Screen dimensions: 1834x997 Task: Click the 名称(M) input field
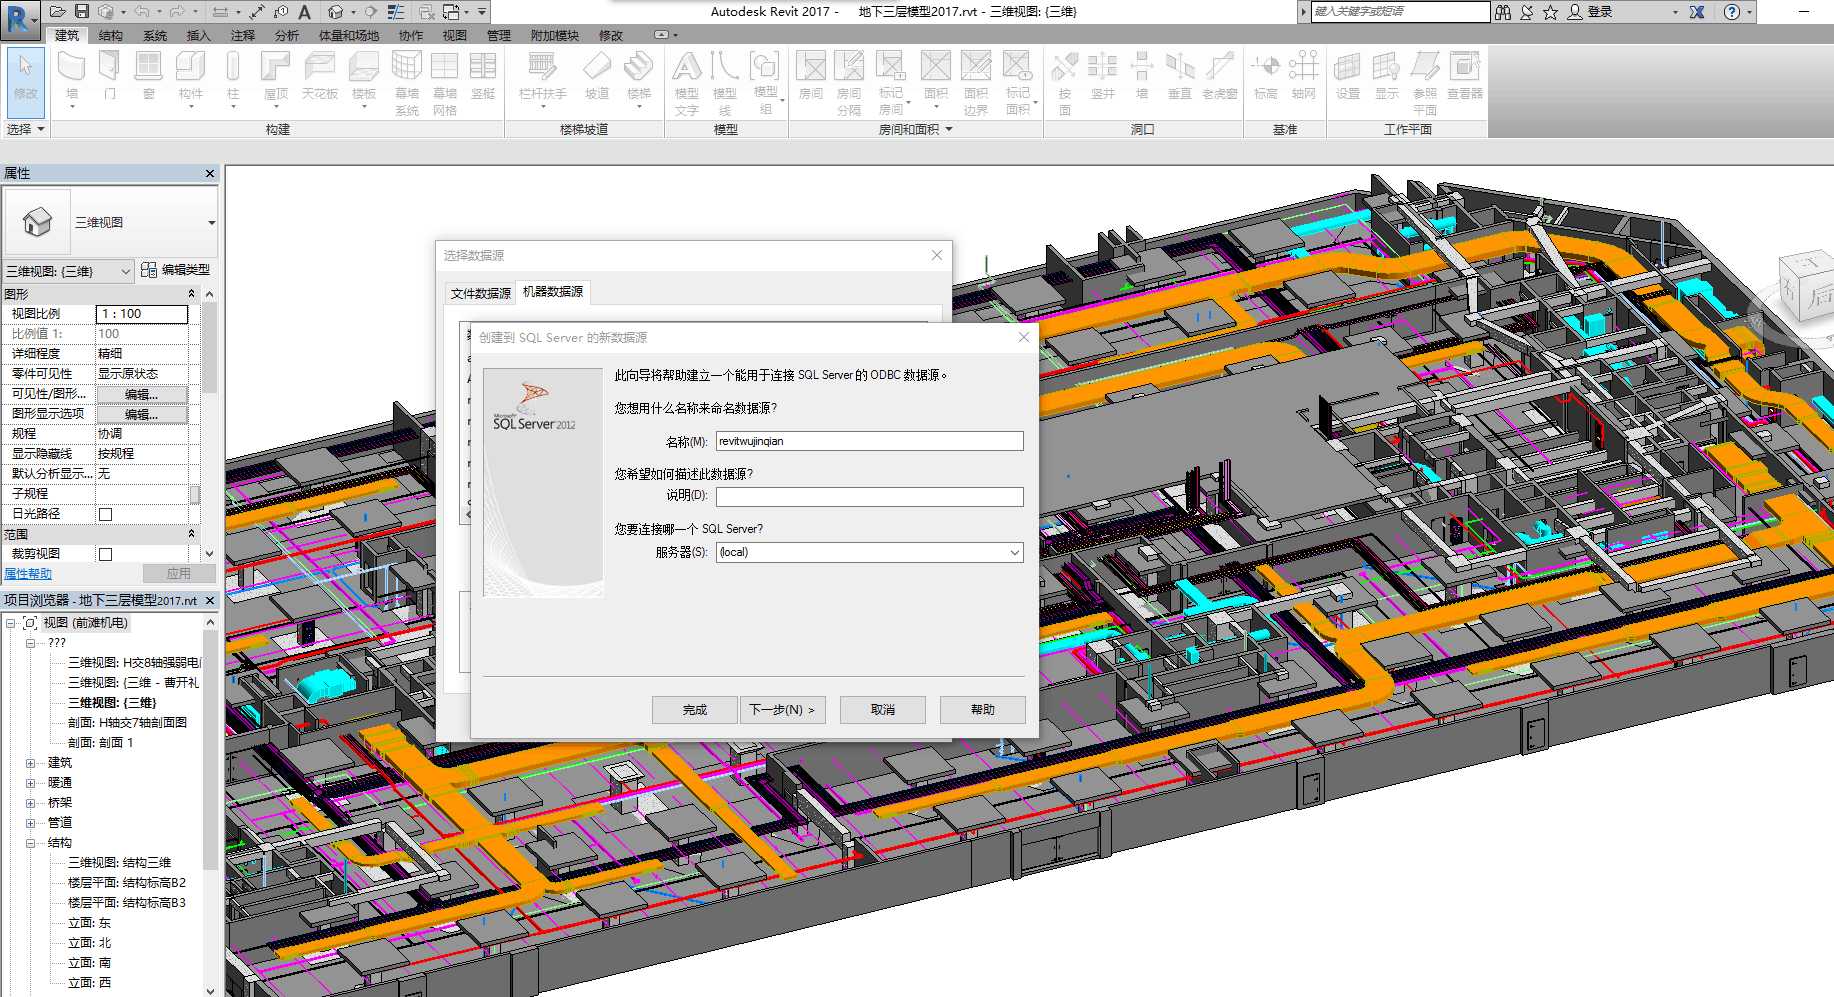click(869, 441)
